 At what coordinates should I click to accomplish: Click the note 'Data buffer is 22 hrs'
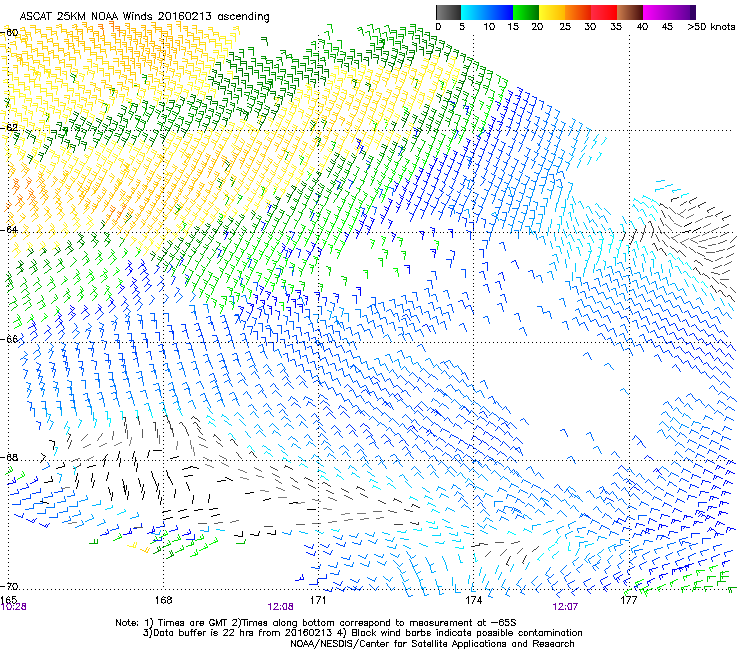tap(201, 633)
